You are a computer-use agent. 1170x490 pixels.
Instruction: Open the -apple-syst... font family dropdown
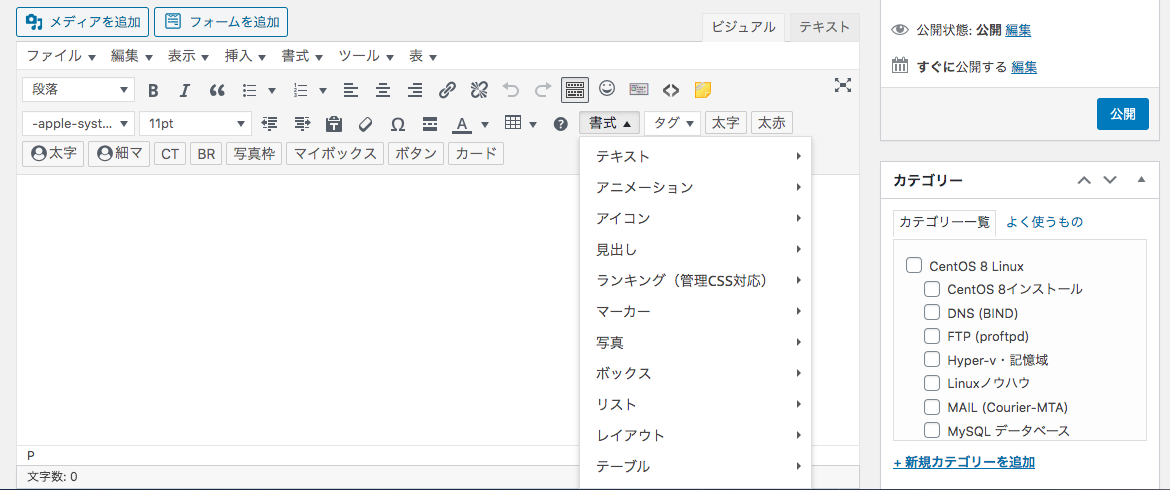point(78,123)
